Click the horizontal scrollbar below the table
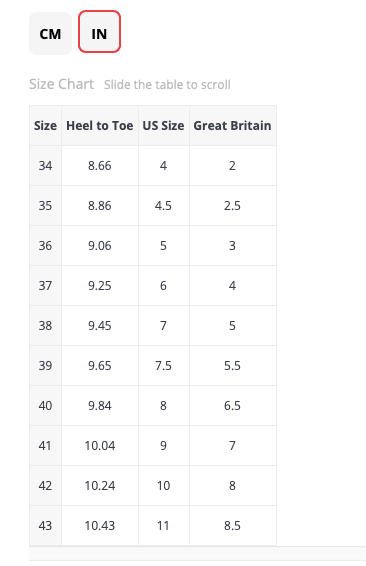 tap(197, 554)
